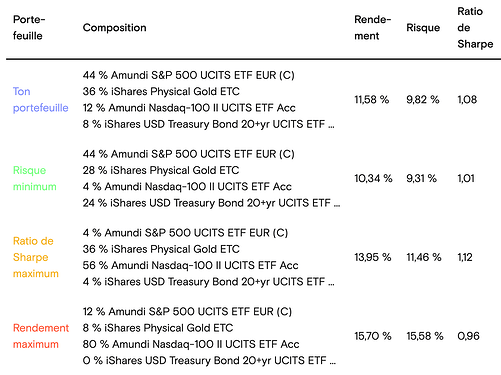Click the Composition column header

114,28
